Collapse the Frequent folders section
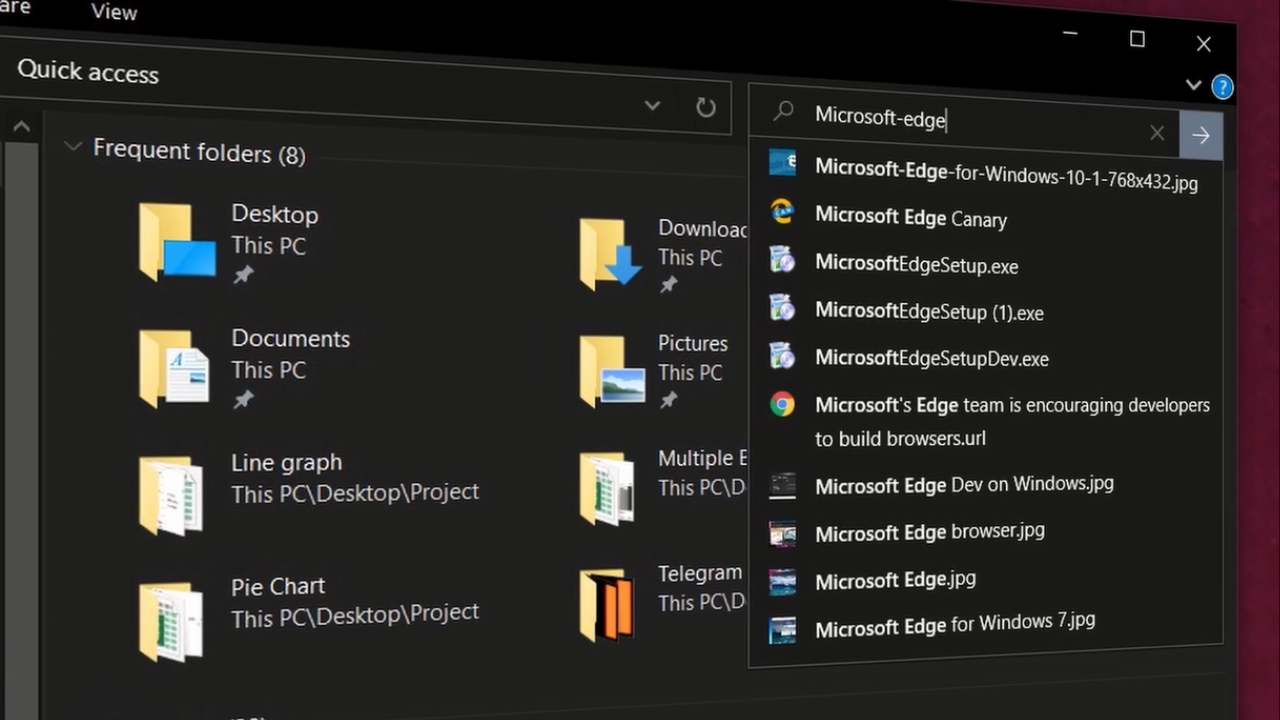 tap(73, 146)
